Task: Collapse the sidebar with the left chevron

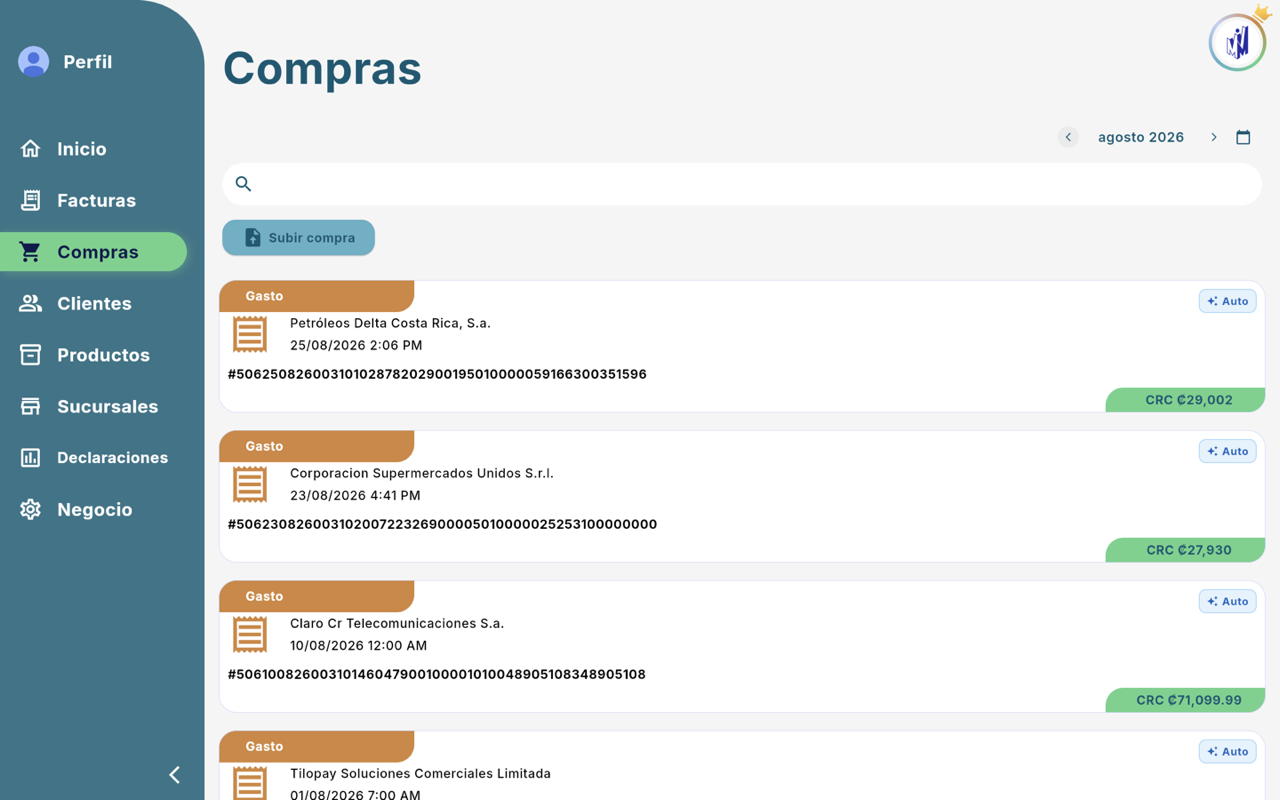Action: point(175,775)
